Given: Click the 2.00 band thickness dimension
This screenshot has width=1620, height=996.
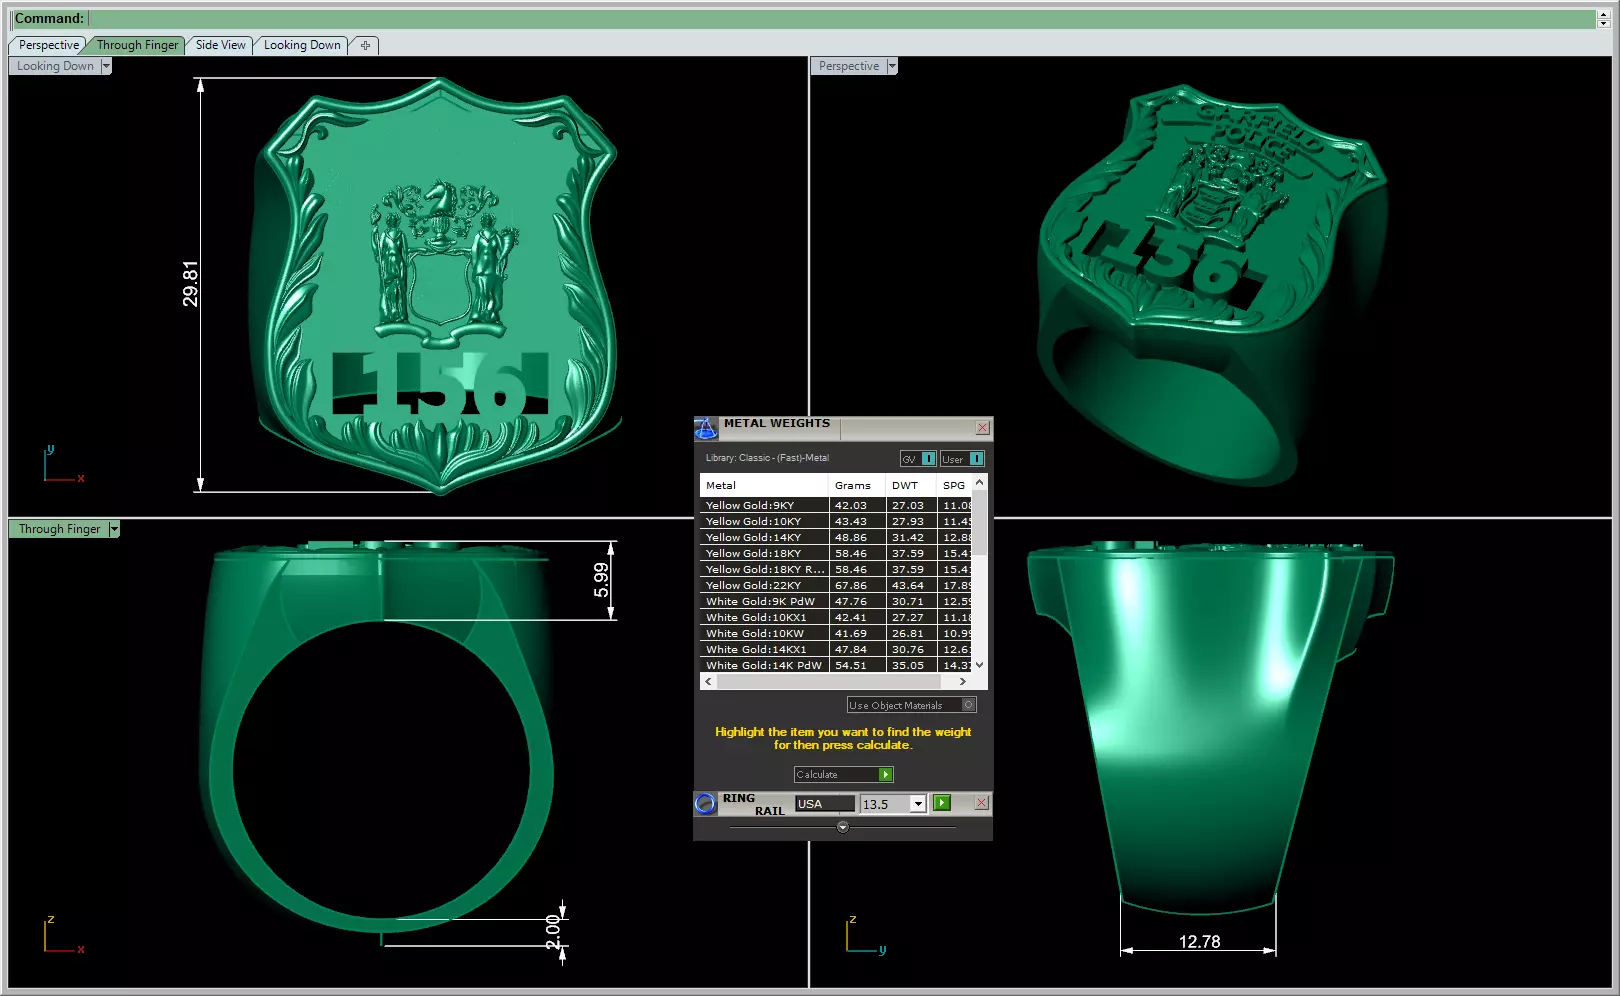Looking at the screenshot, I should tap(553, 933).
